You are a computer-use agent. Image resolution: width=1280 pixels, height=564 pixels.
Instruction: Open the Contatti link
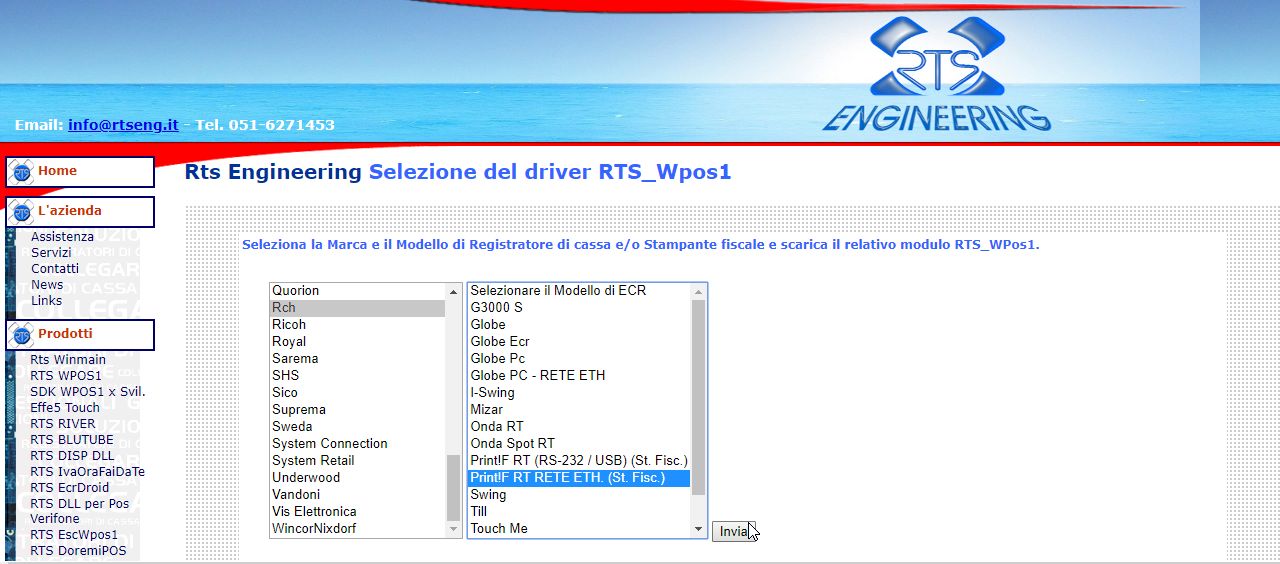[55, 269]
